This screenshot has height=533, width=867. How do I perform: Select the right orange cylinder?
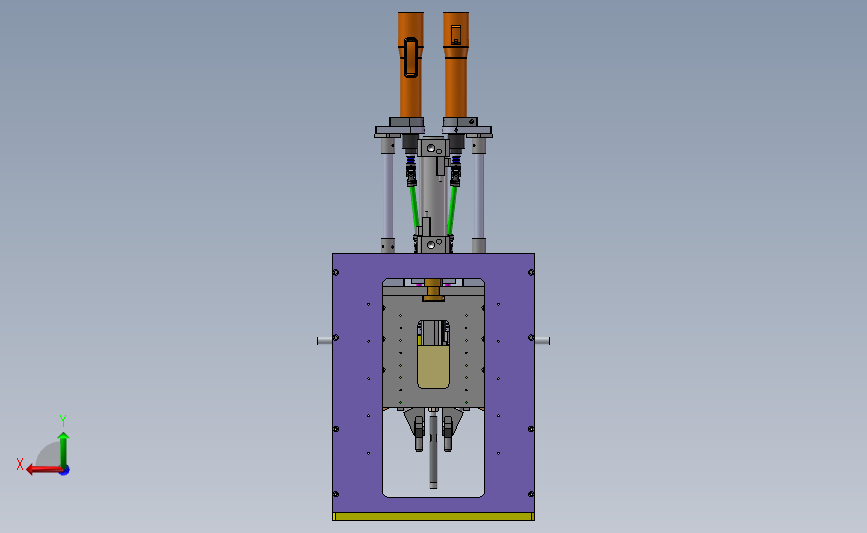pos(456,65)
